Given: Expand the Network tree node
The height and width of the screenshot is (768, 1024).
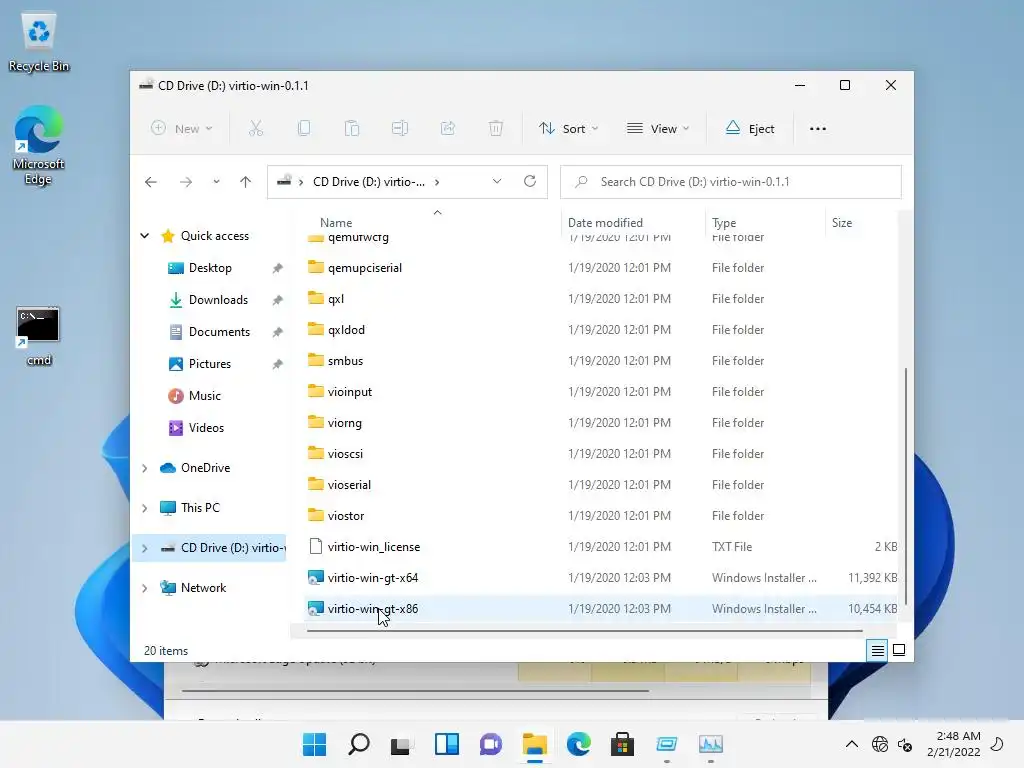Looking at the screenshot, I should [x=145, y=588].
